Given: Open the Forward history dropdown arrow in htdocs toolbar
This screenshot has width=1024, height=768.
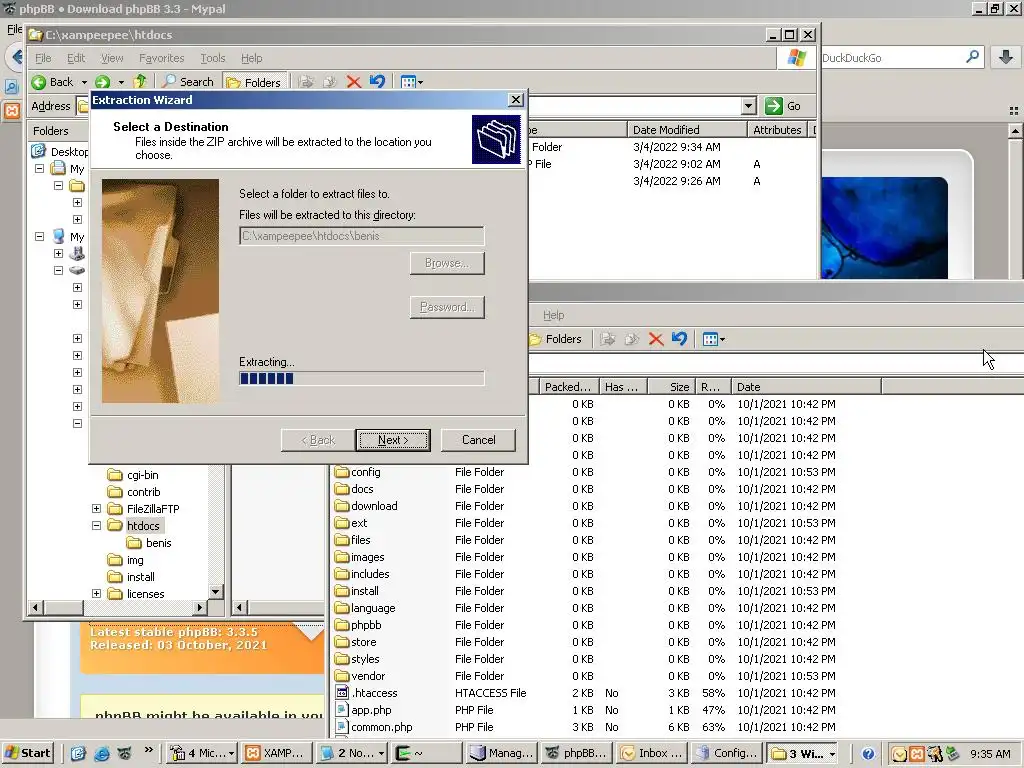Looking at the screenshot, I should [121, 82].
